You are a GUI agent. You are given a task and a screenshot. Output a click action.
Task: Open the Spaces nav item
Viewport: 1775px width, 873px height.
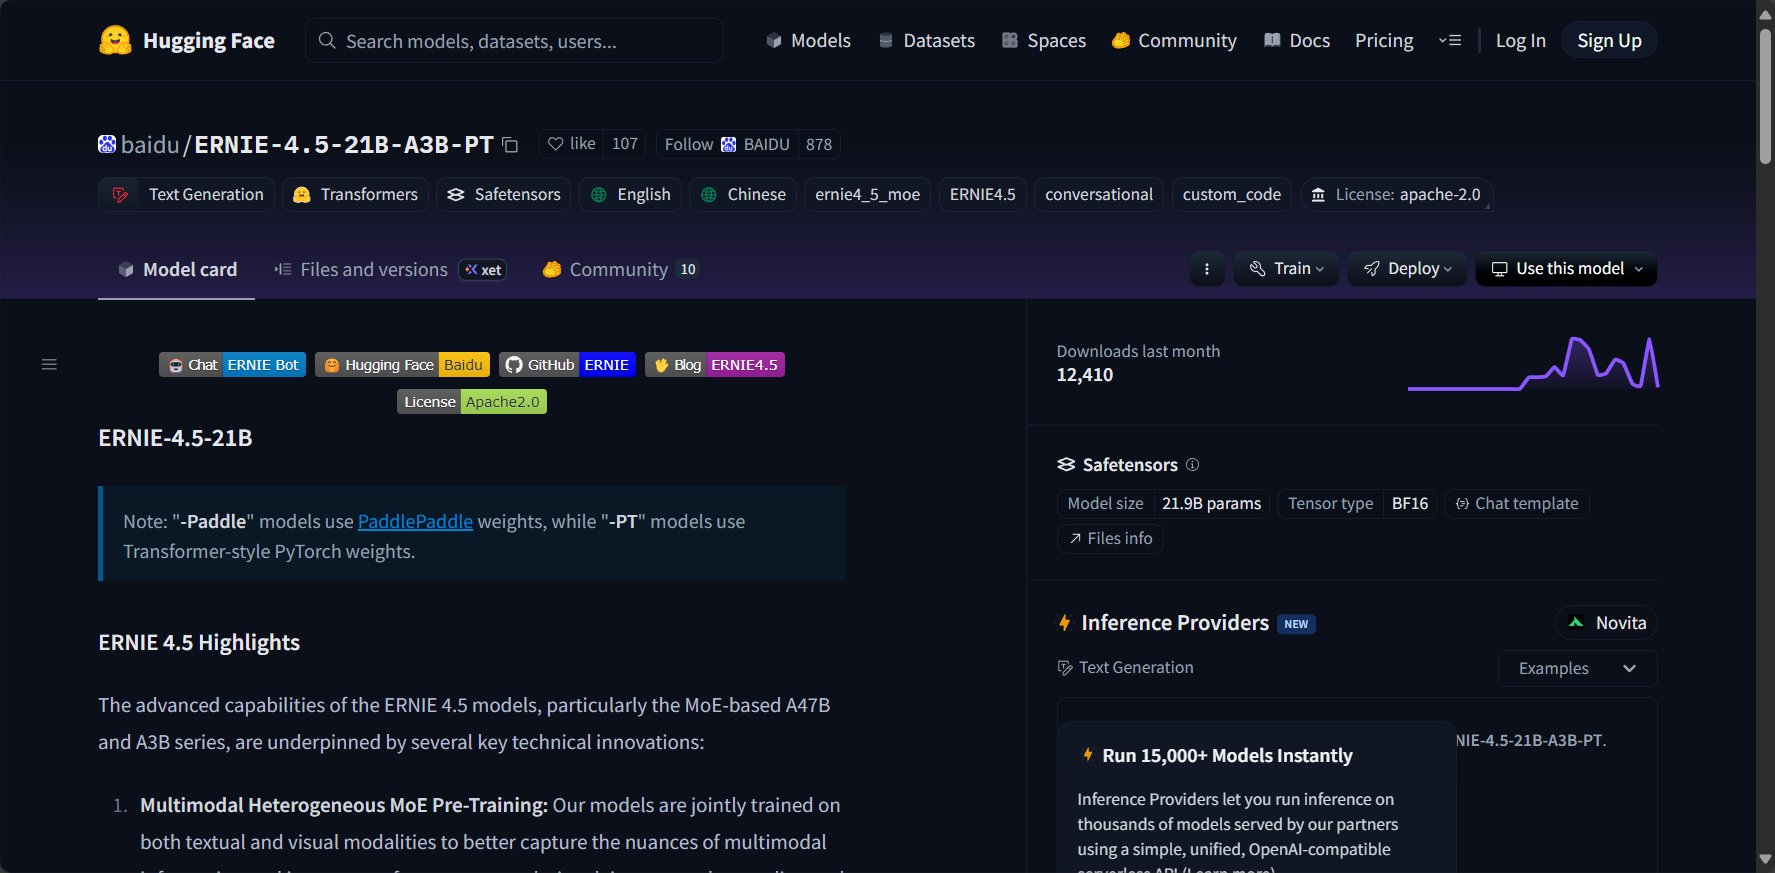1044,41
